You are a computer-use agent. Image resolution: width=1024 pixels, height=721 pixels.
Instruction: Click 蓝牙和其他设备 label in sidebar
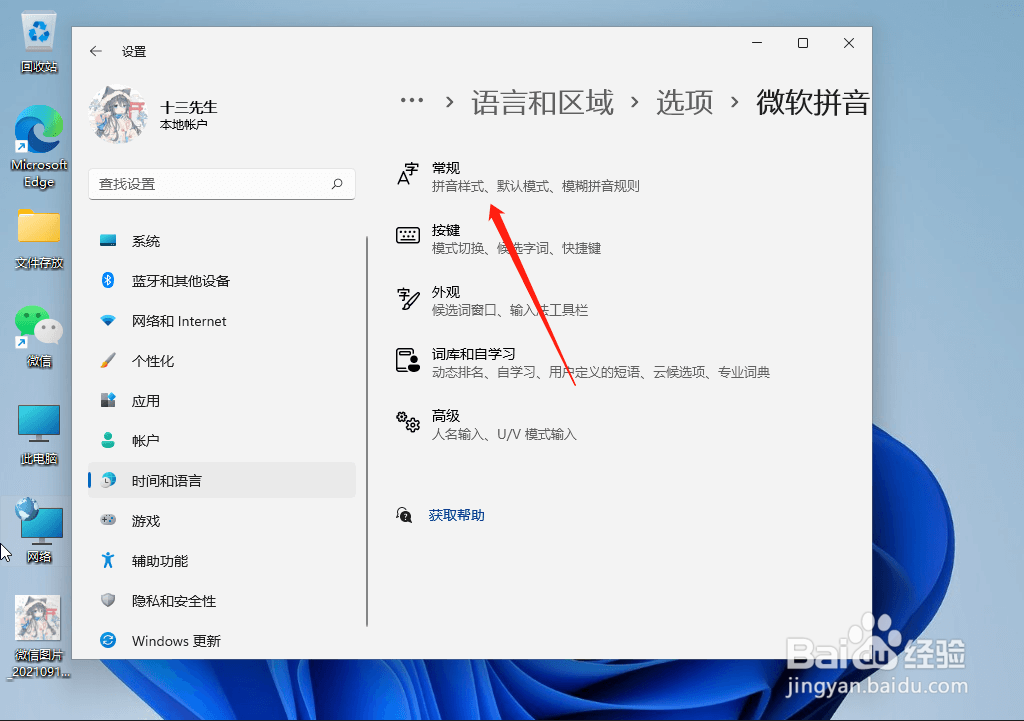pos(181,281)
